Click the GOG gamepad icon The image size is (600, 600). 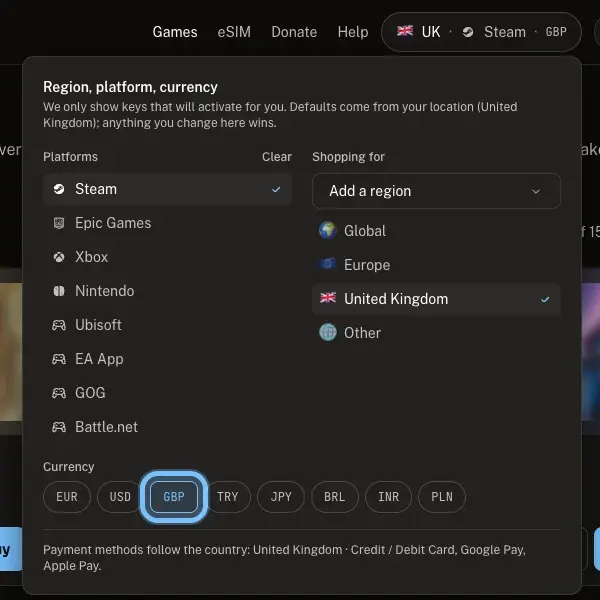[x=59, y=393]
